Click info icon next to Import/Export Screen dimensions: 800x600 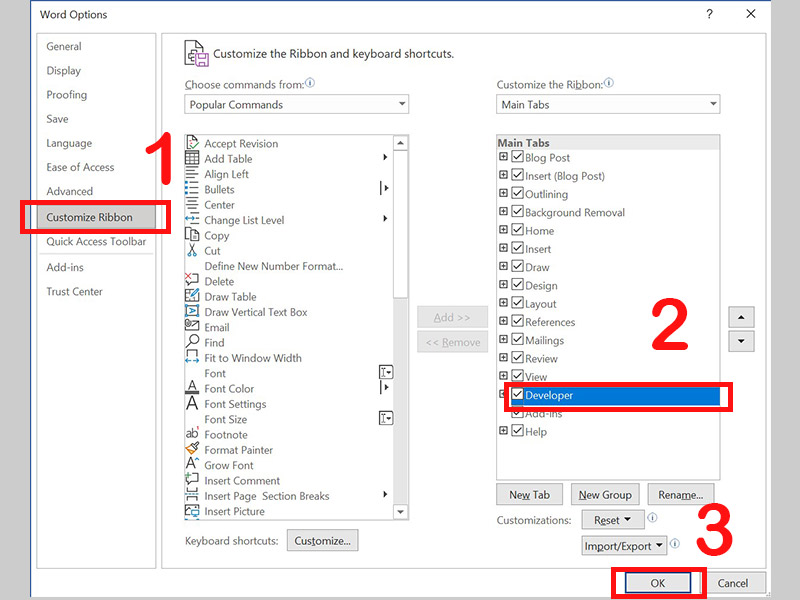click(x=674, y=543)
